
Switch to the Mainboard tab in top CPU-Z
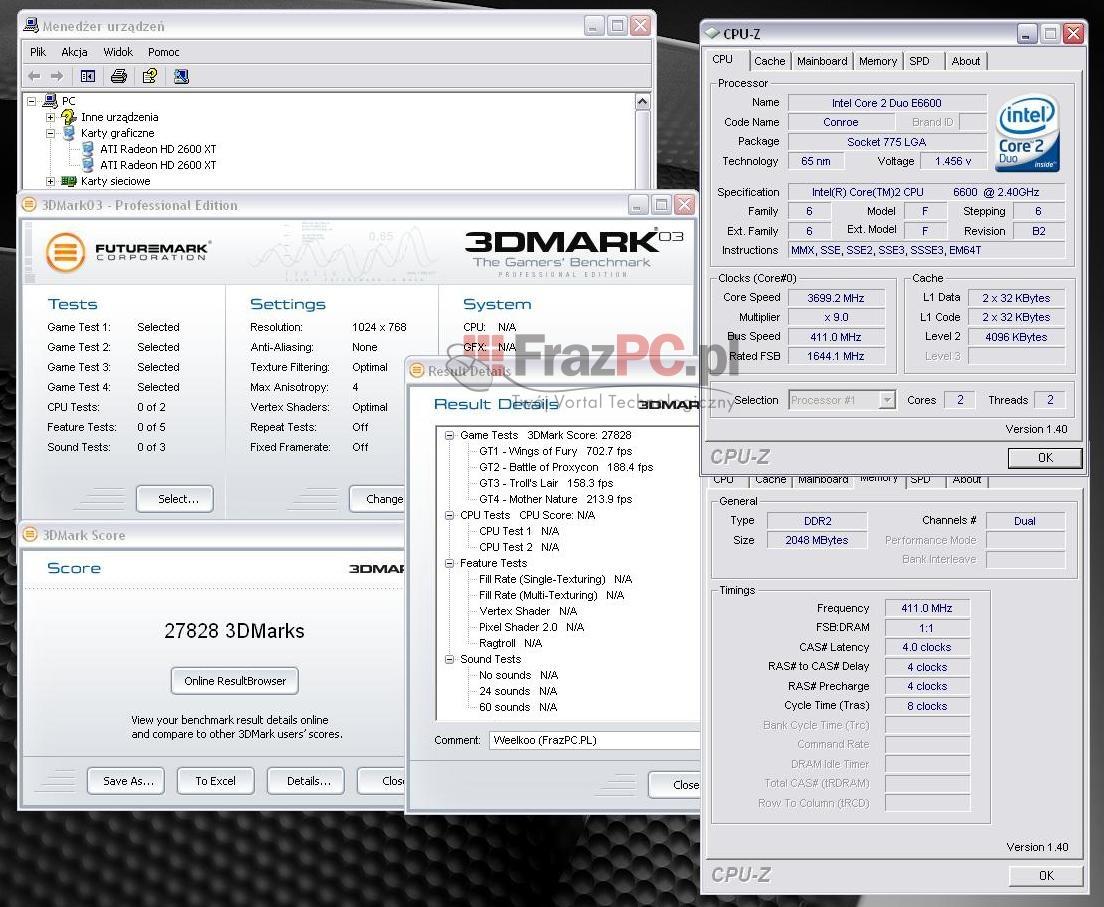point(822,61)
